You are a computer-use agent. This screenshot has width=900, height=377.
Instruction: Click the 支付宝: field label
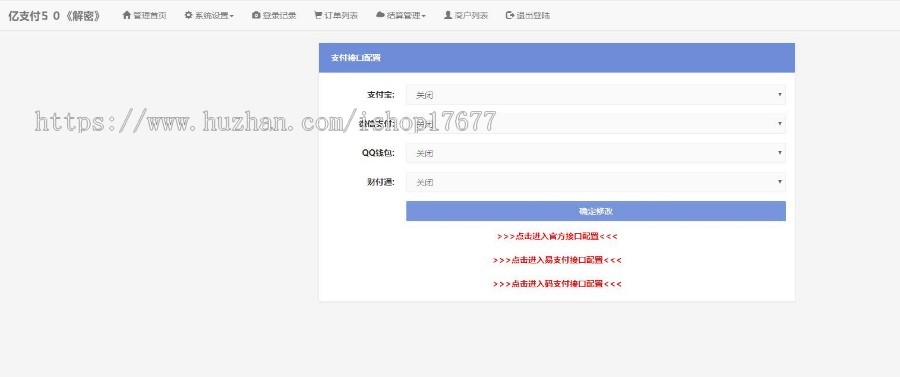[381, 95]
